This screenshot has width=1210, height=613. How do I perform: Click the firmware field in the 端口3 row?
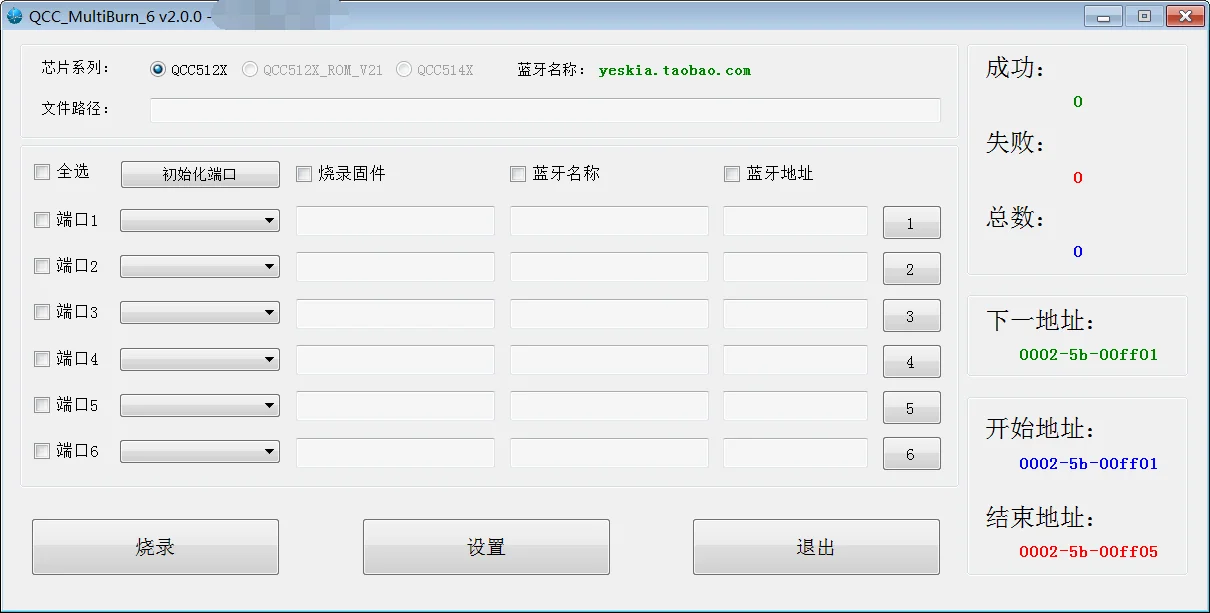point(395,313)
